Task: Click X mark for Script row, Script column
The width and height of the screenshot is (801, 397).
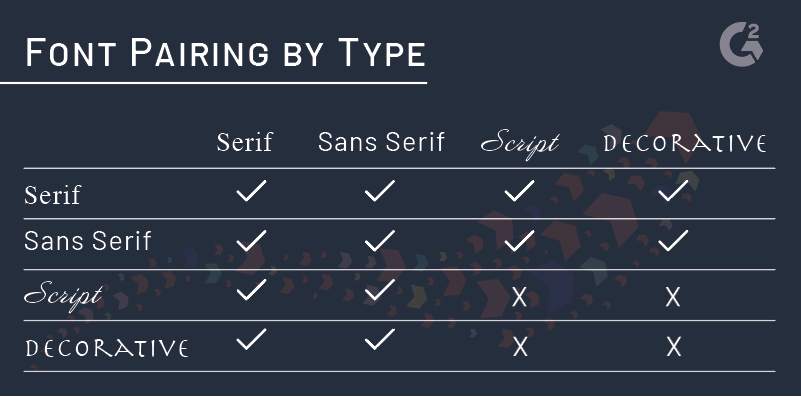Action: (520, 297)
